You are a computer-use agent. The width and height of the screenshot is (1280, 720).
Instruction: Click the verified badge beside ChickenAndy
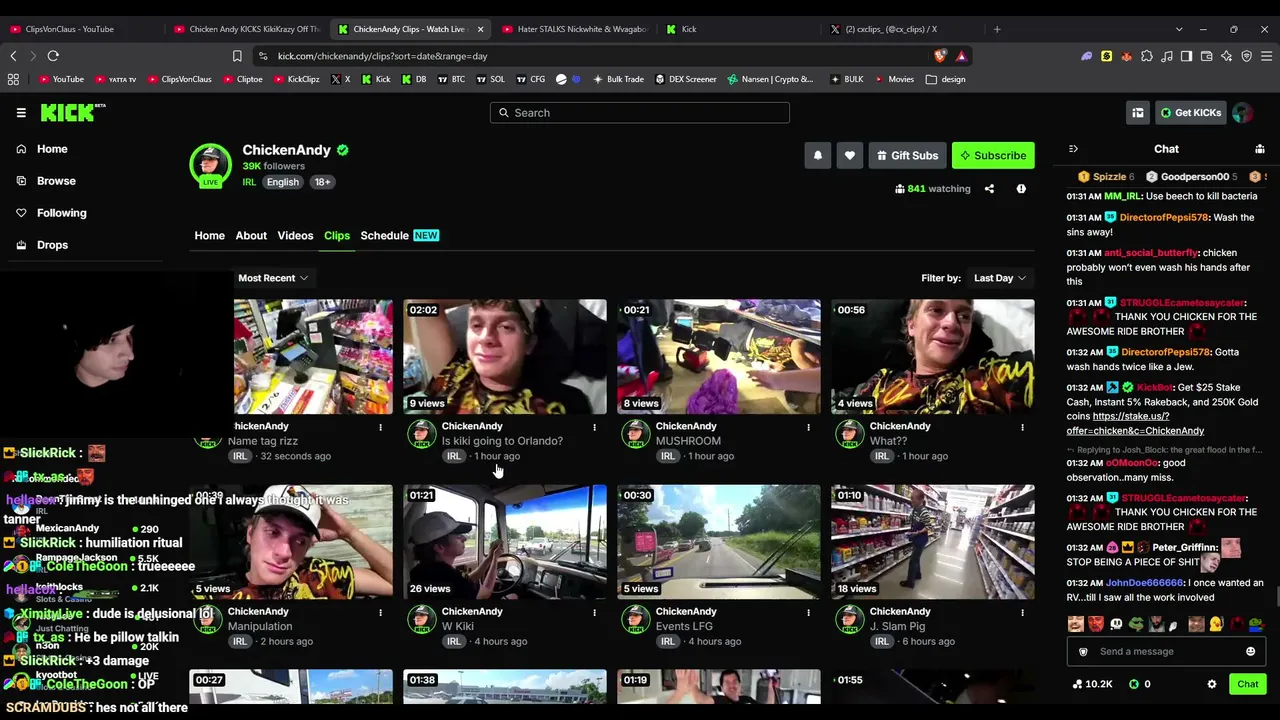[343, 150]
